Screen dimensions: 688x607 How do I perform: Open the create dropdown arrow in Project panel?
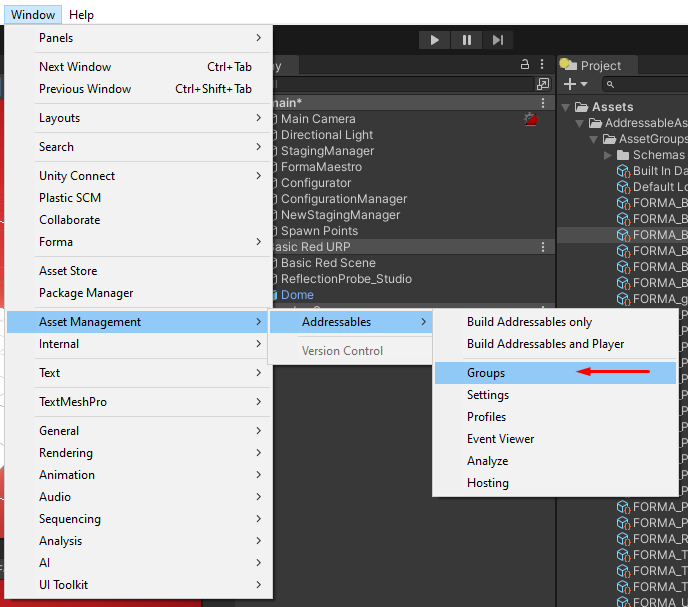tap(584, 84)
